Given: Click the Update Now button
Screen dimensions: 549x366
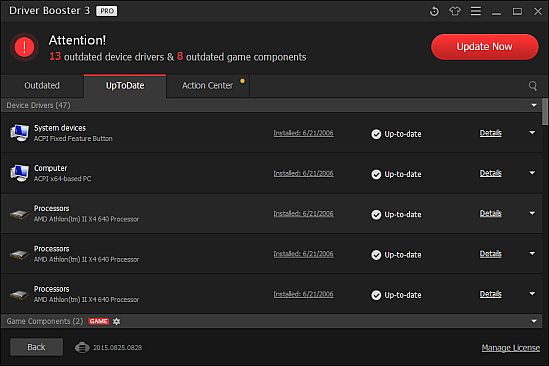Looking at the screenshot, I should pyautogui.click(x=485, y=47).
